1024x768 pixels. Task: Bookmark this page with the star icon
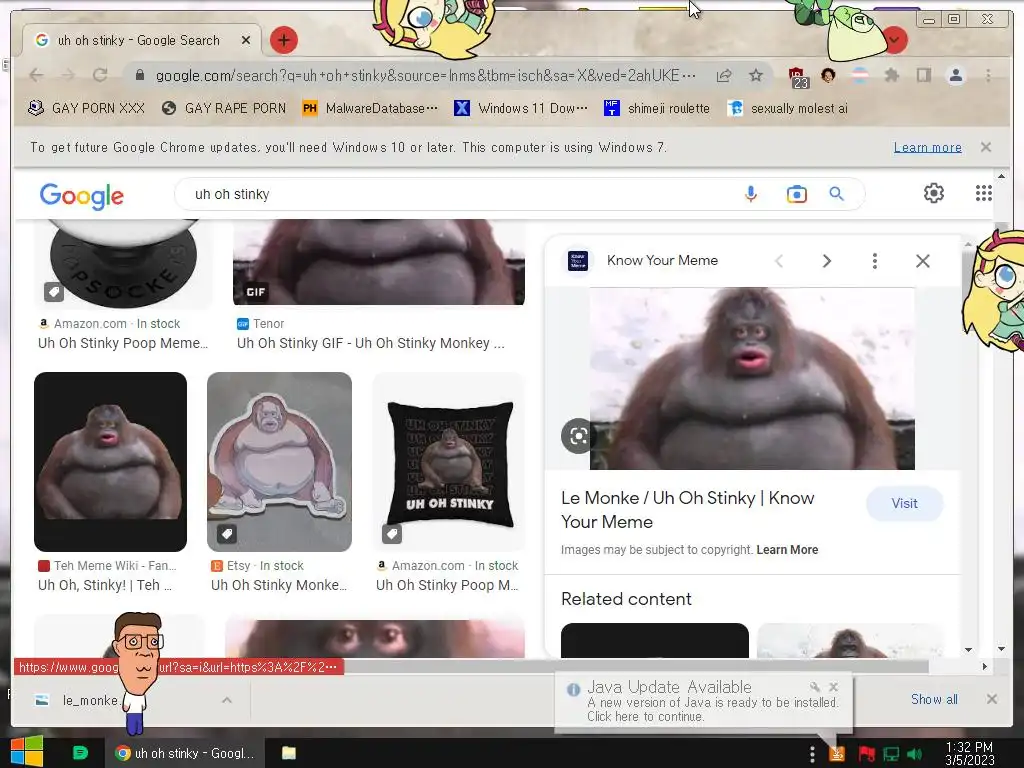(x=756, y=76)
